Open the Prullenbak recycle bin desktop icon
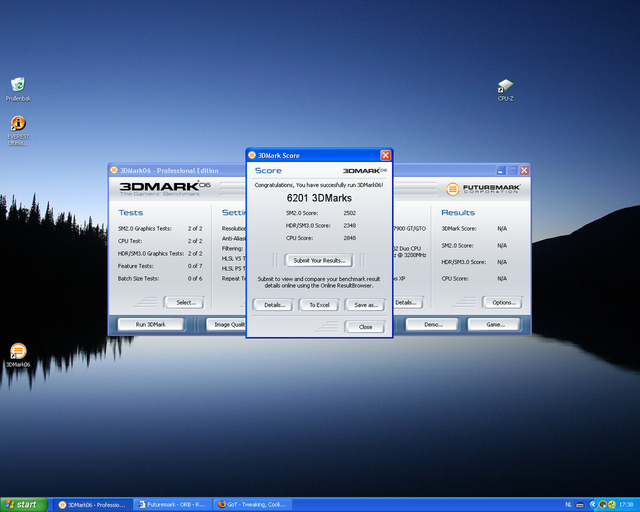The height and width of the screenshot is (512, 640). tap(17, 86)
